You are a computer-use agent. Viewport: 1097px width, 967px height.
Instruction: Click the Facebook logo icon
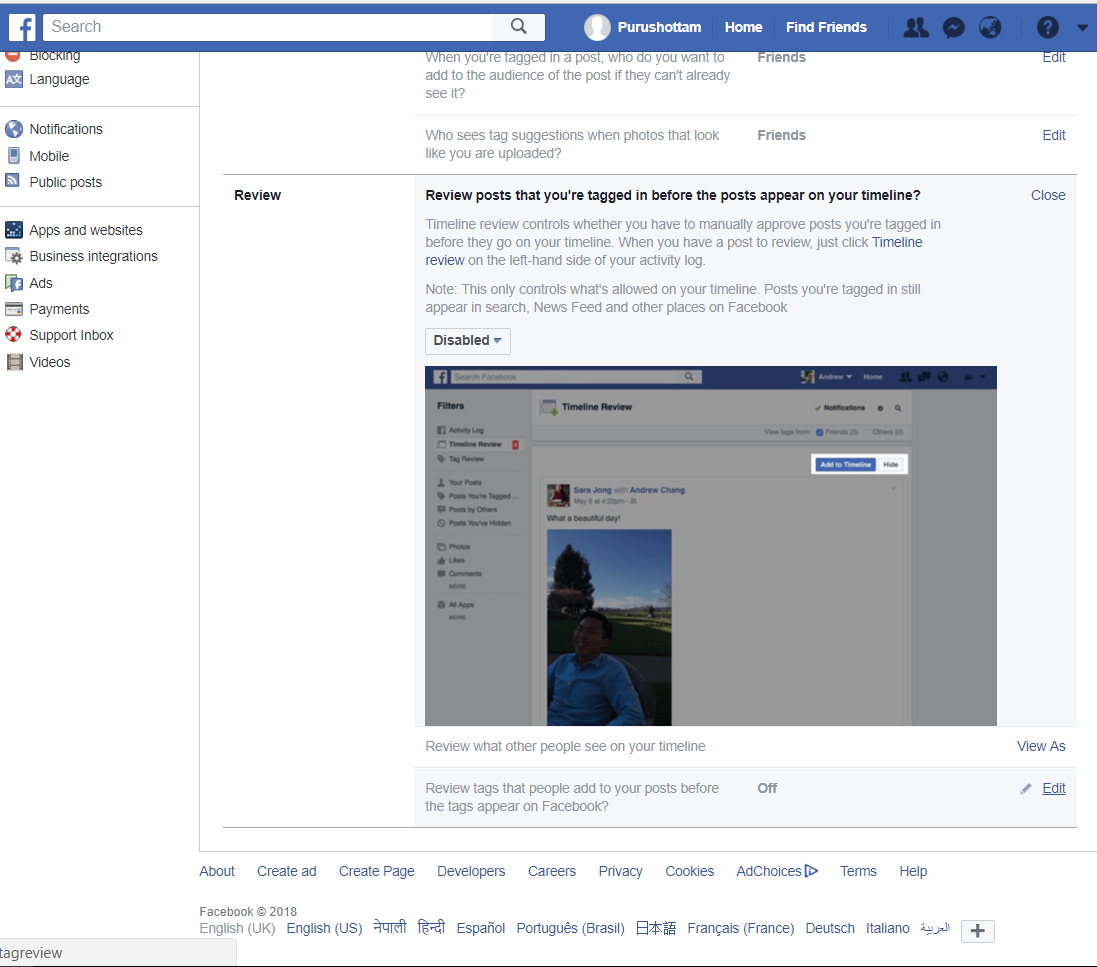[x=21, y=27]
